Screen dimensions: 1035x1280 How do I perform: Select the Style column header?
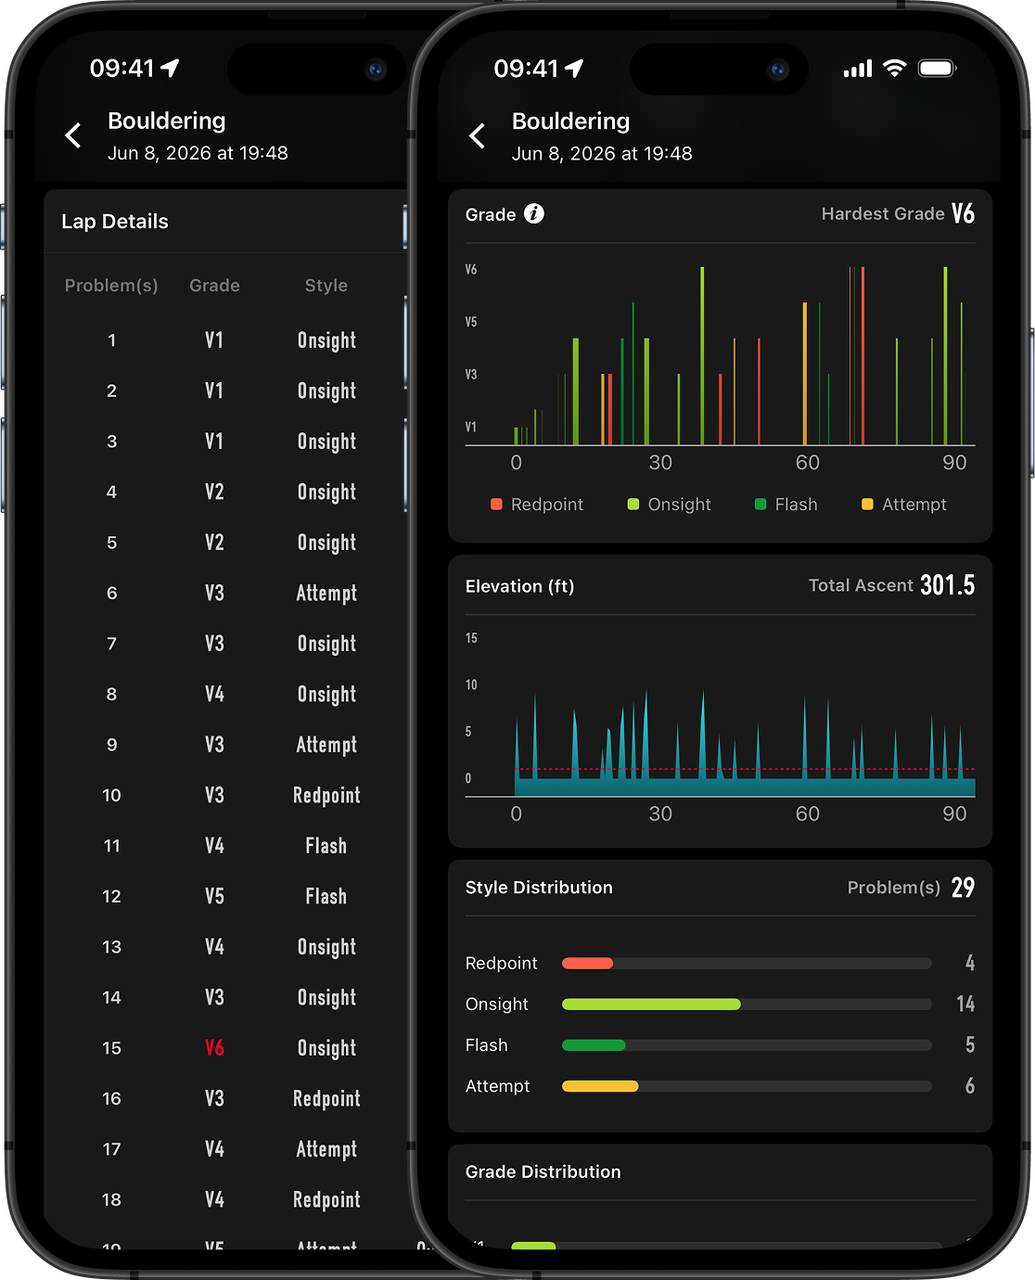coord(326,286)
